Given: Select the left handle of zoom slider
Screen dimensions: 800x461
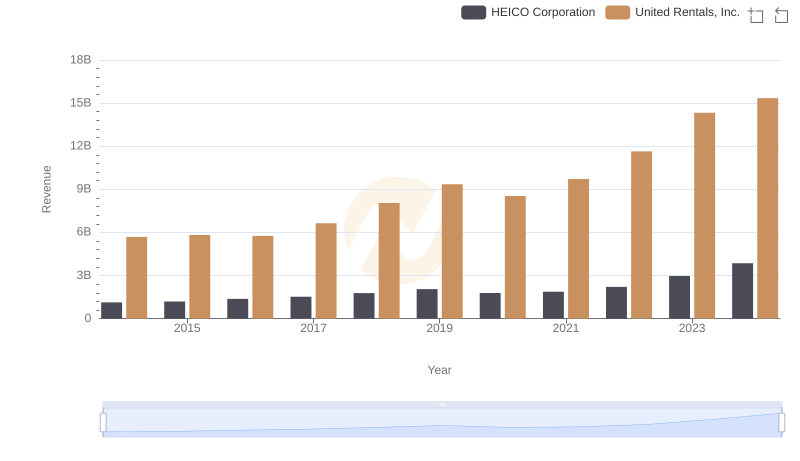Looking at the screenshot, I should coord(103,423).
